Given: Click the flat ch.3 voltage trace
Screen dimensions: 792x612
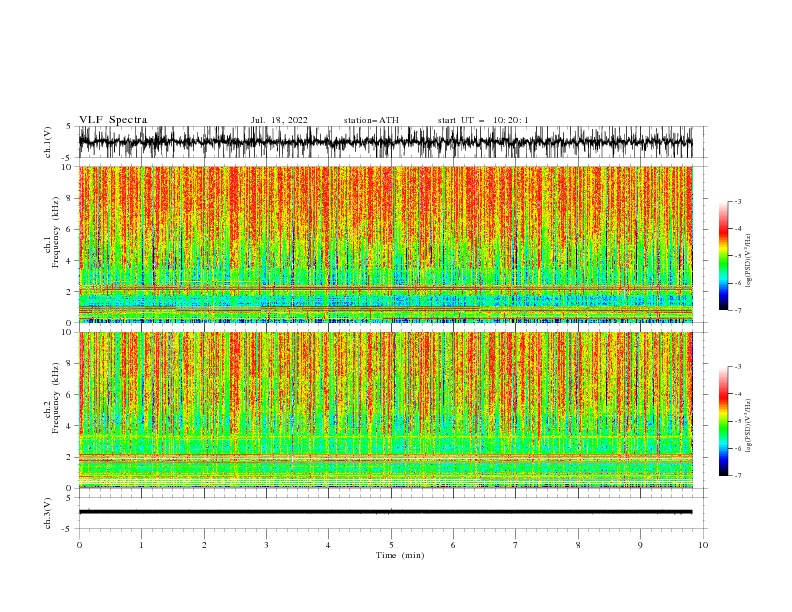Looking at the screenshot, I should coord(385,512).
